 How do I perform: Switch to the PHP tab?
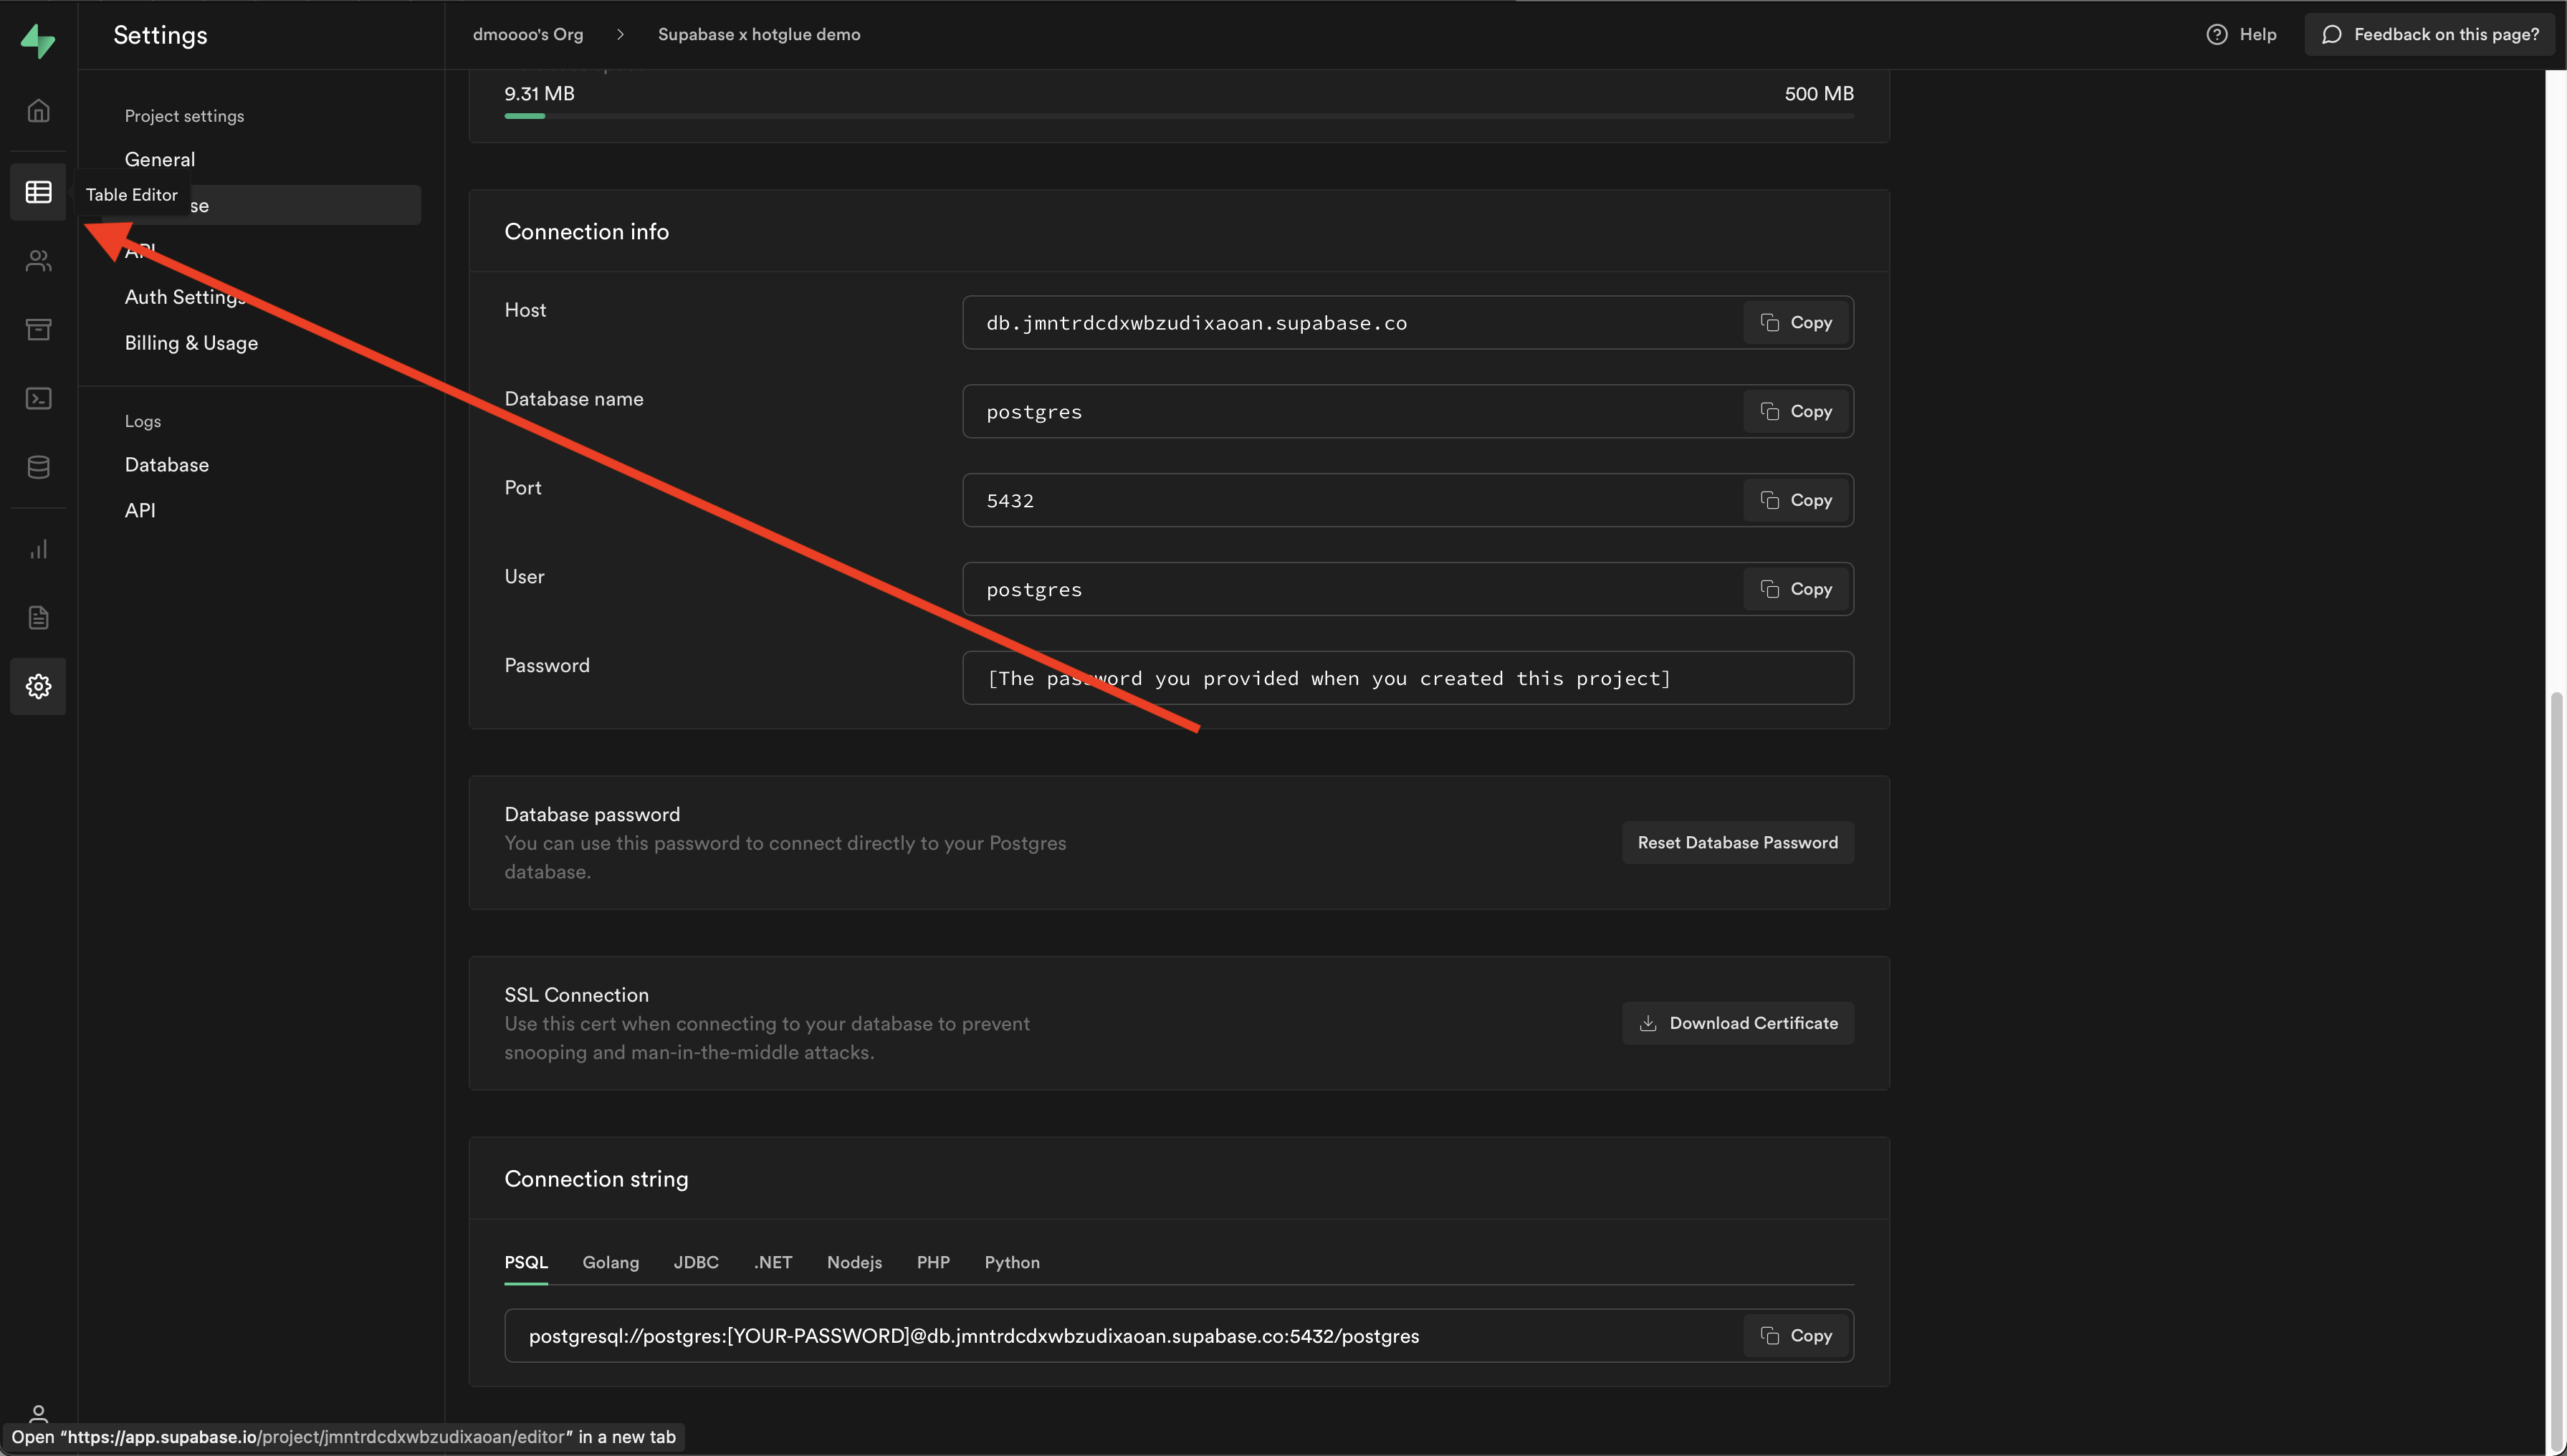click(933, 1262)
